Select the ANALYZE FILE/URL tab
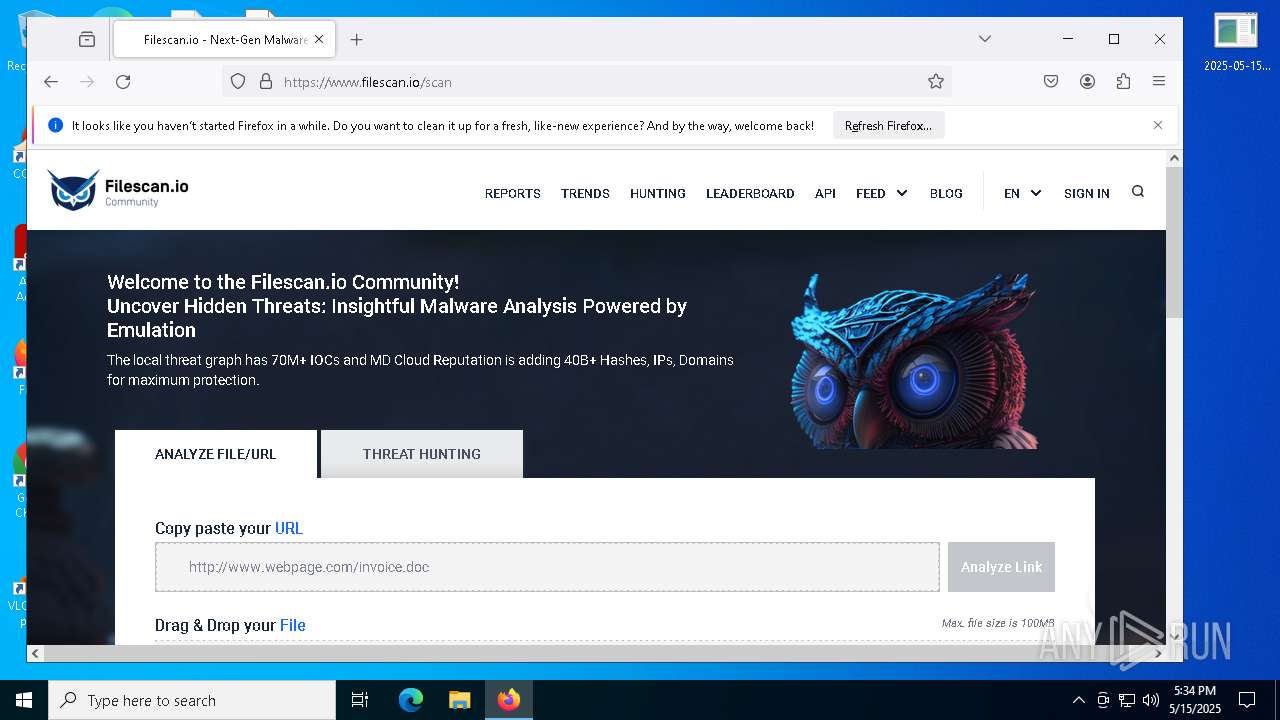 [x=216, y=454]
